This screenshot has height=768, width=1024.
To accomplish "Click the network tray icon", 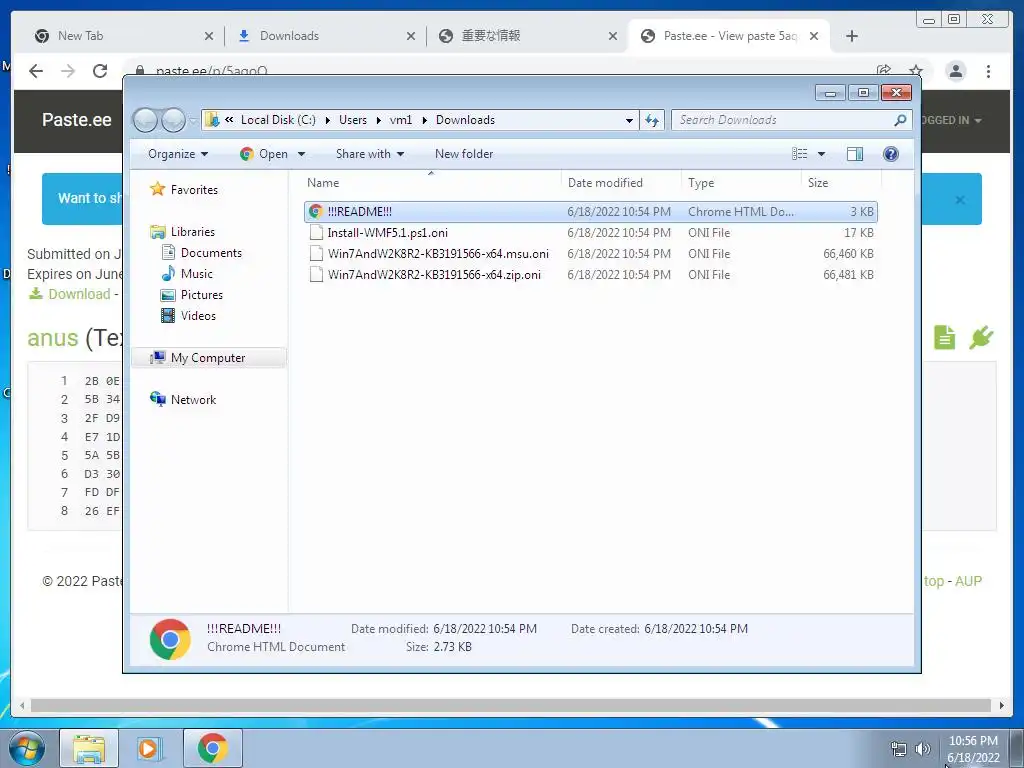I will (899, 749).
